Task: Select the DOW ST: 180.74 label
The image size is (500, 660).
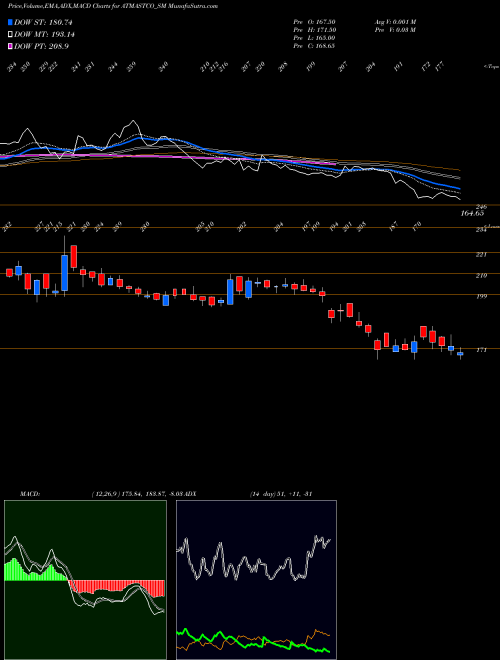Action: coord(43,22)
